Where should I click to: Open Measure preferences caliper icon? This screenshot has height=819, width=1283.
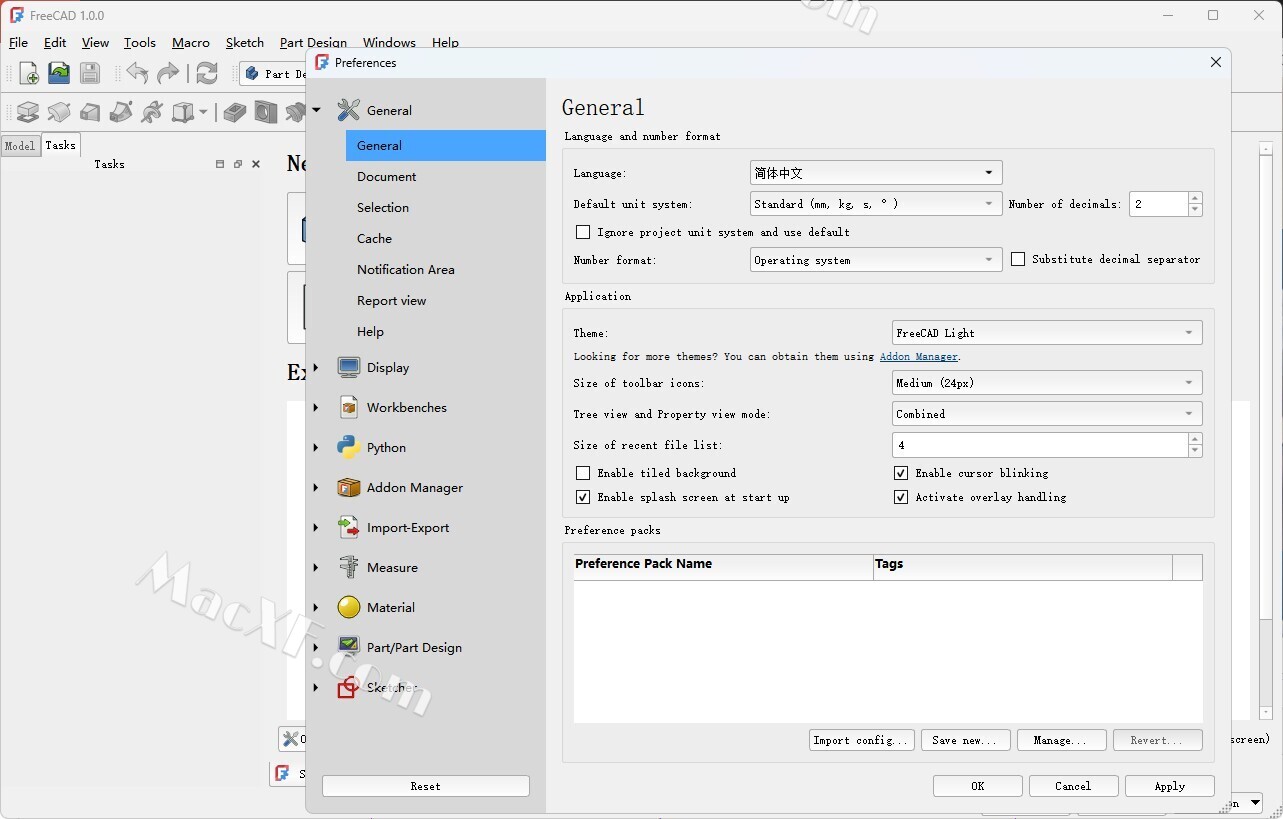tap(348, 567)
